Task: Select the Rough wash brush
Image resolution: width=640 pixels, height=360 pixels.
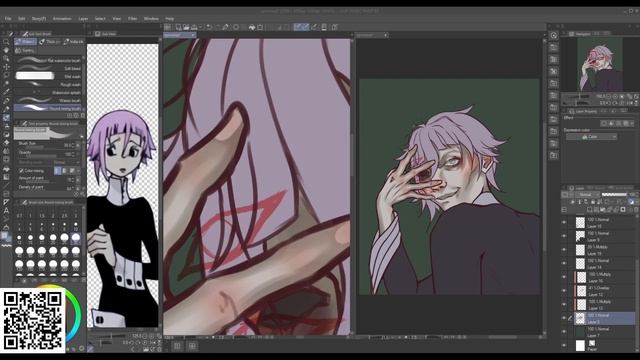Action: click(48, 84)
